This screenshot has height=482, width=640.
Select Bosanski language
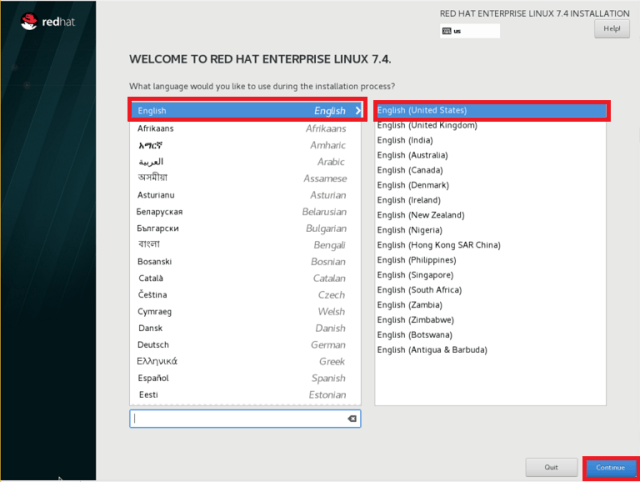tap(246, 262)
